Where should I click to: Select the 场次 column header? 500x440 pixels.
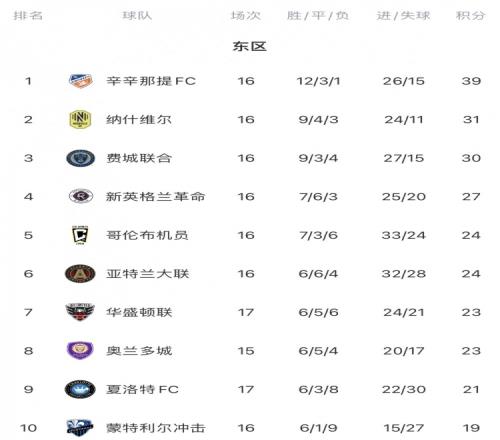[246, 15]
